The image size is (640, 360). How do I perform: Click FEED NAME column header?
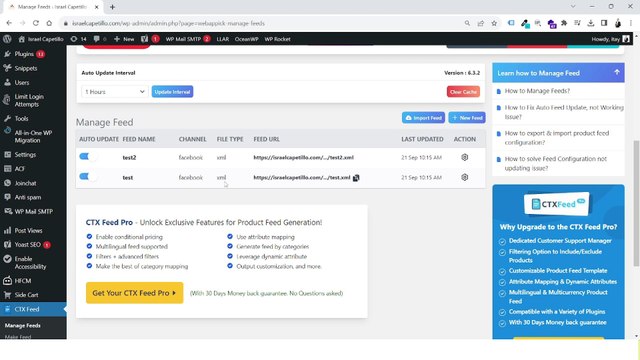(x=139, y=139)
